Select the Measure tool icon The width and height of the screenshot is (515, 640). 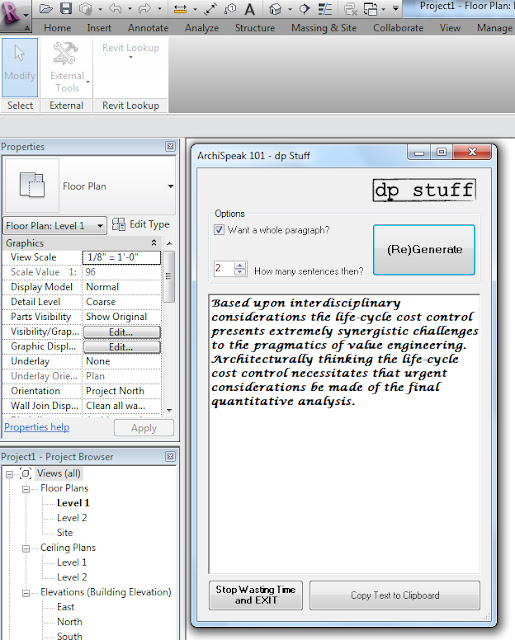tap(180, 9)
